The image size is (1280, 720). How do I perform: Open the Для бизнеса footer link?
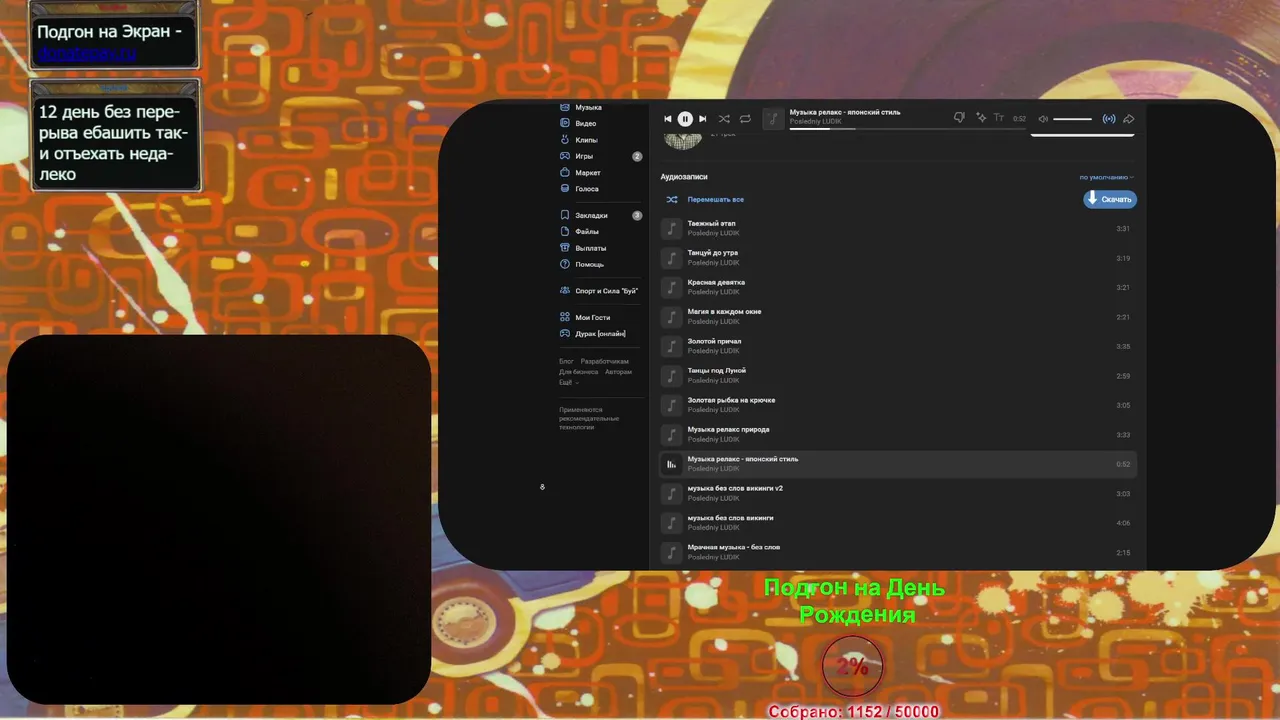579,372
